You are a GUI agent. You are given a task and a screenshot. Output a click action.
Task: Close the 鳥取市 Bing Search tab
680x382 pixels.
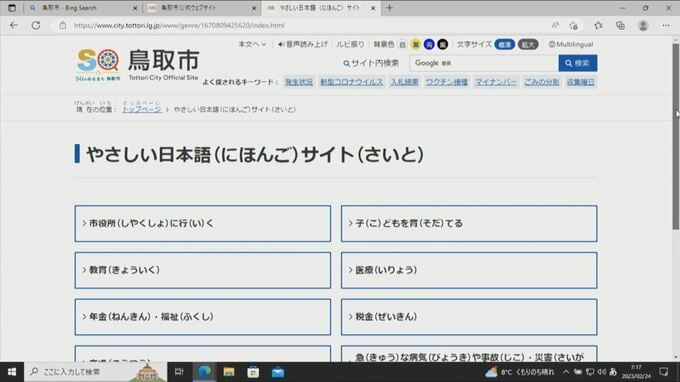[135, 8]
